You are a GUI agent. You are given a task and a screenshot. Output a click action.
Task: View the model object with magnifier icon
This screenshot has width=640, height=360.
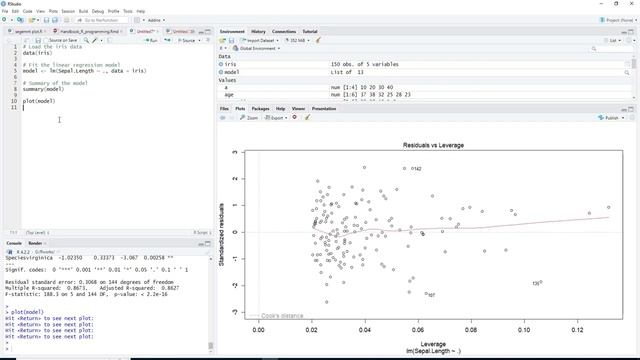point(627,72)
